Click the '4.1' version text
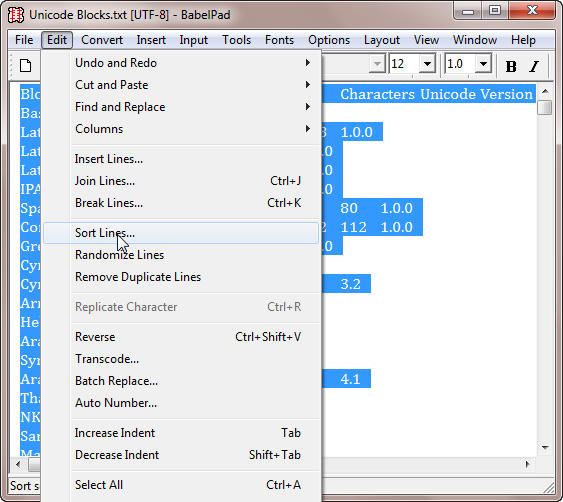The height and width of the screenshot is (502, 563). [x=350, y=379]
